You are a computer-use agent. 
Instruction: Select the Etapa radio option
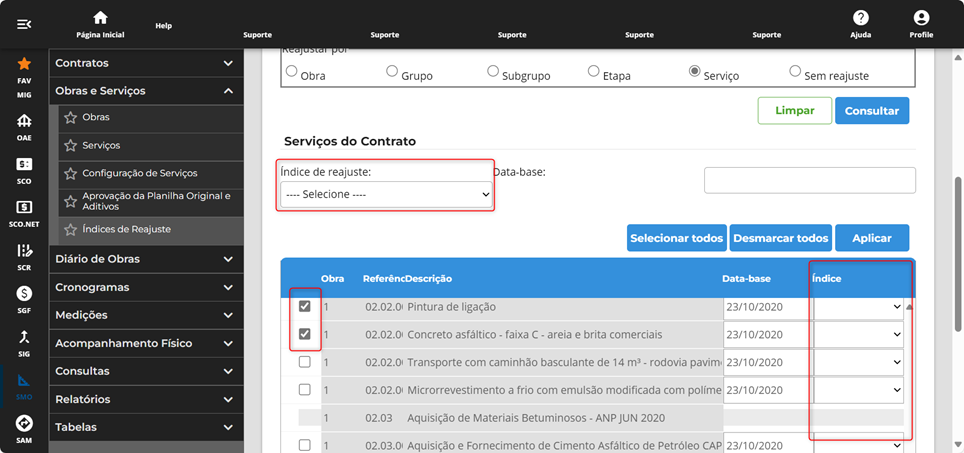tap(593, 71)
